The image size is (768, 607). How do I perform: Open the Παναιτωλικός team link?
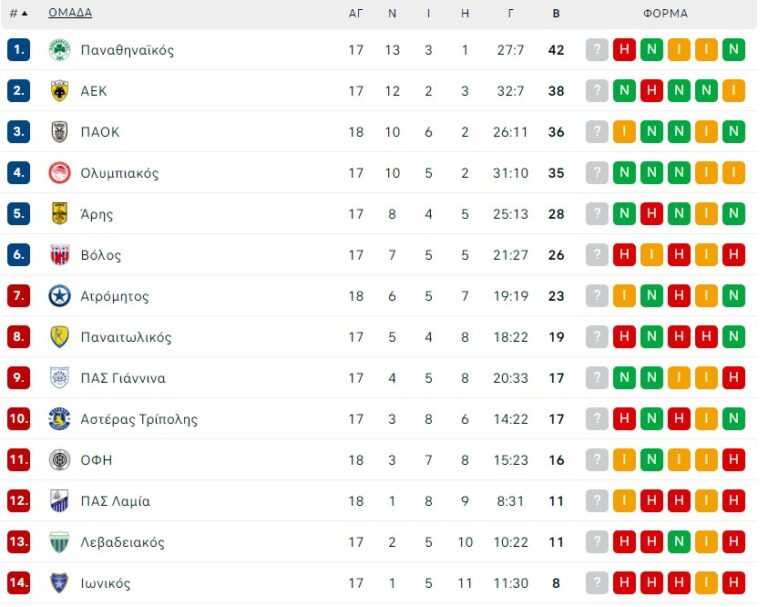(x=126, y=337)
